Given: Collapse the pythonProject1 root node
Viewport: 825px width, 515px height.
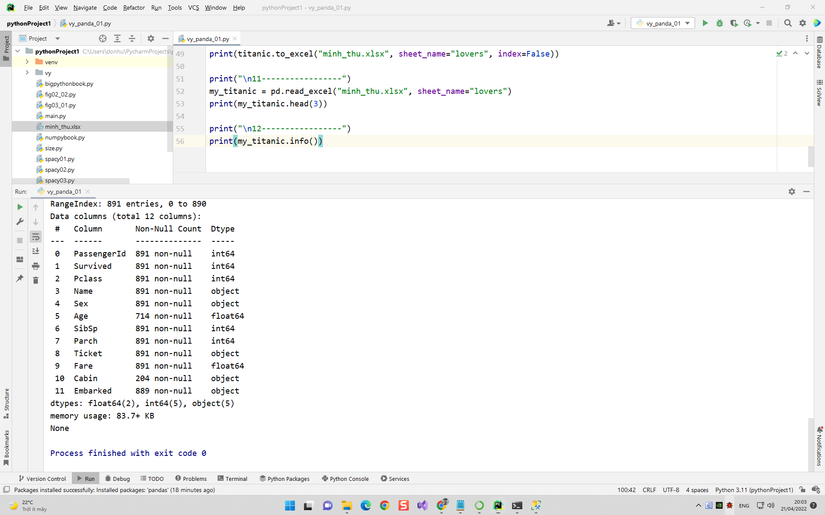Looking at the screenshot, I should click(18, 51).
